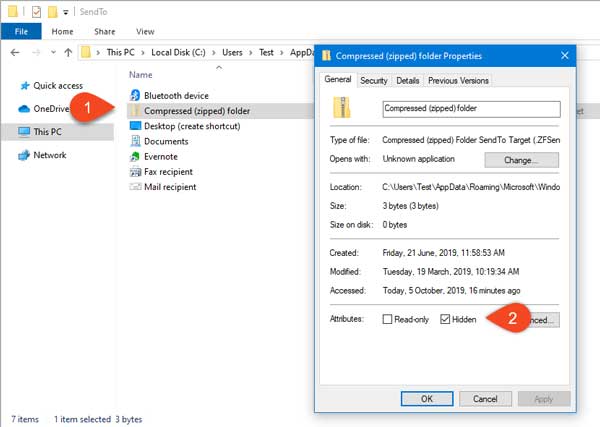Viewport: 600px width, 427px height.
Task: Sort by the Name column header
Action: coord(140,75)
